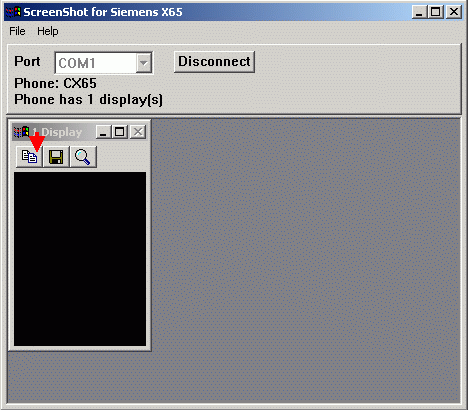Screen dimensions: 468x410
Task: Save the screenshot with floppy icon
Action: [56, 156]
